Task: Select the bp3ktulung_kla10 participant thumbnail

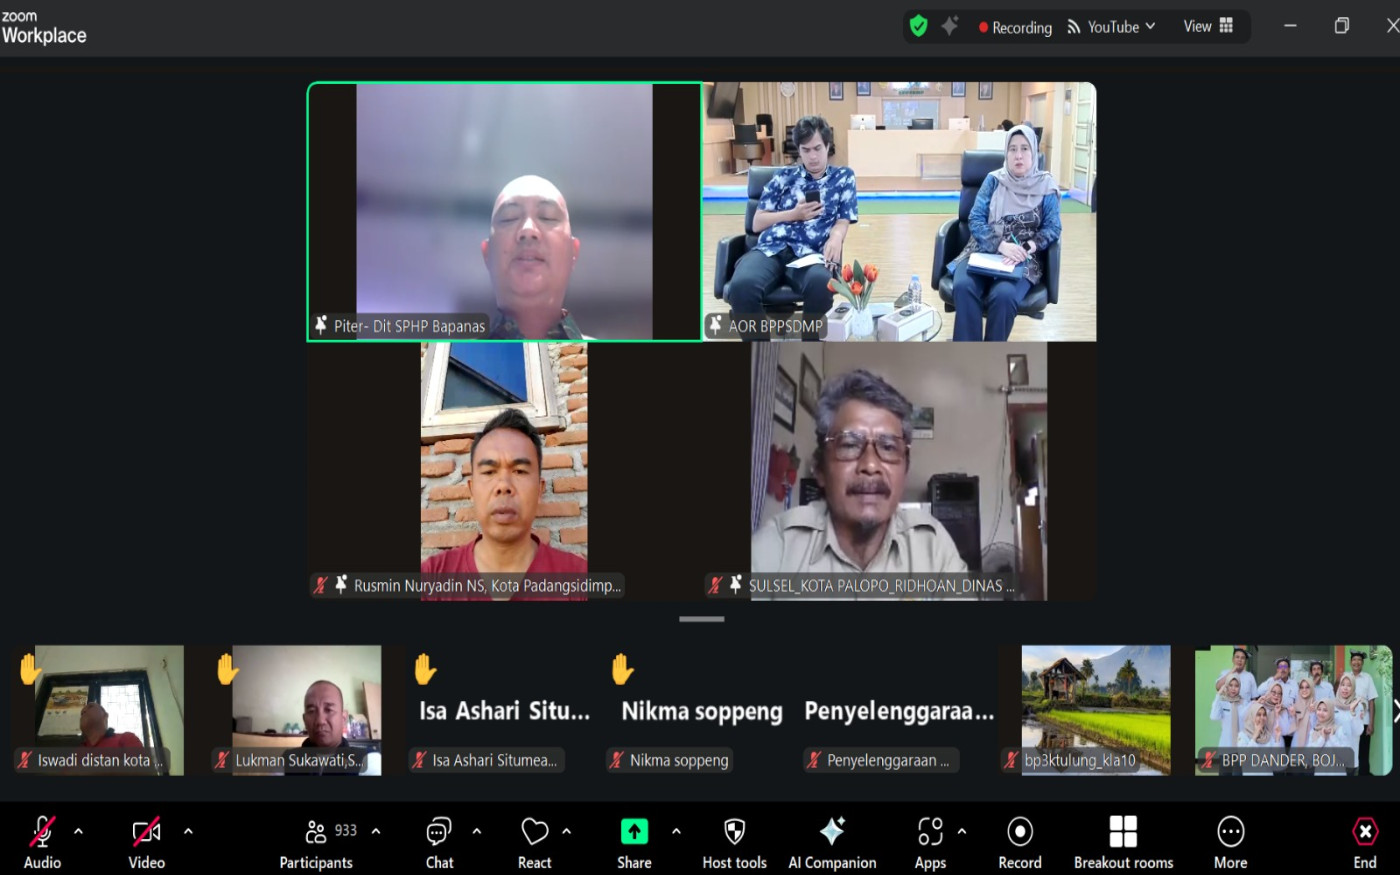Action: 1095,710
